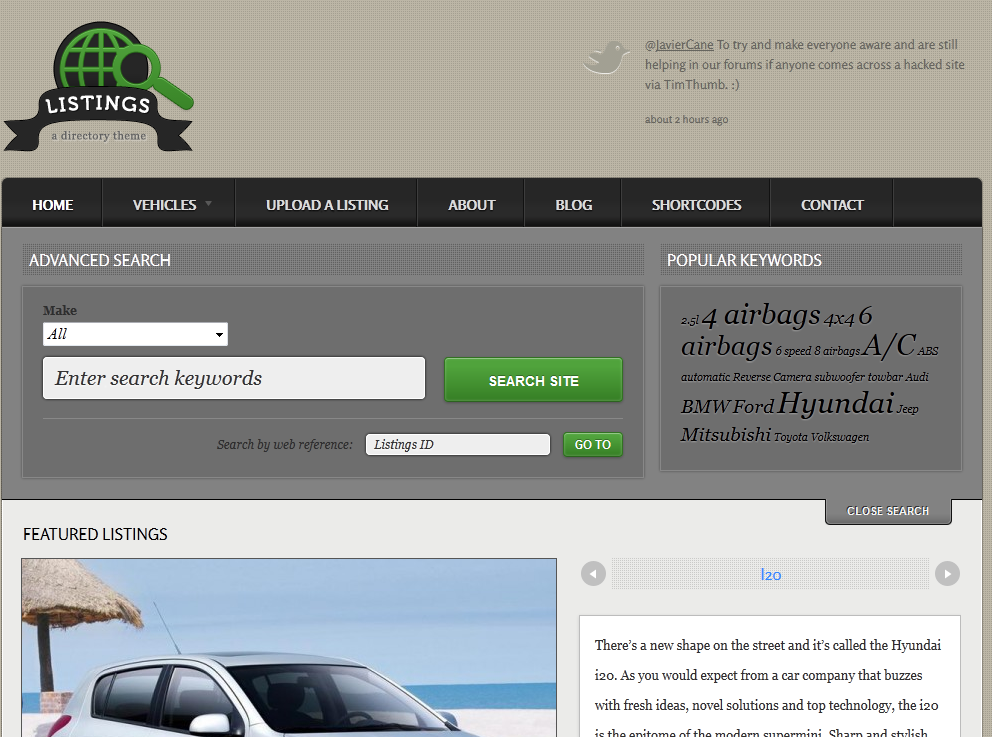This screenshot has width=992, height=737.
Task: Click the 'about 2 hours ago' tweet timestamp
Action: [686, 120]
